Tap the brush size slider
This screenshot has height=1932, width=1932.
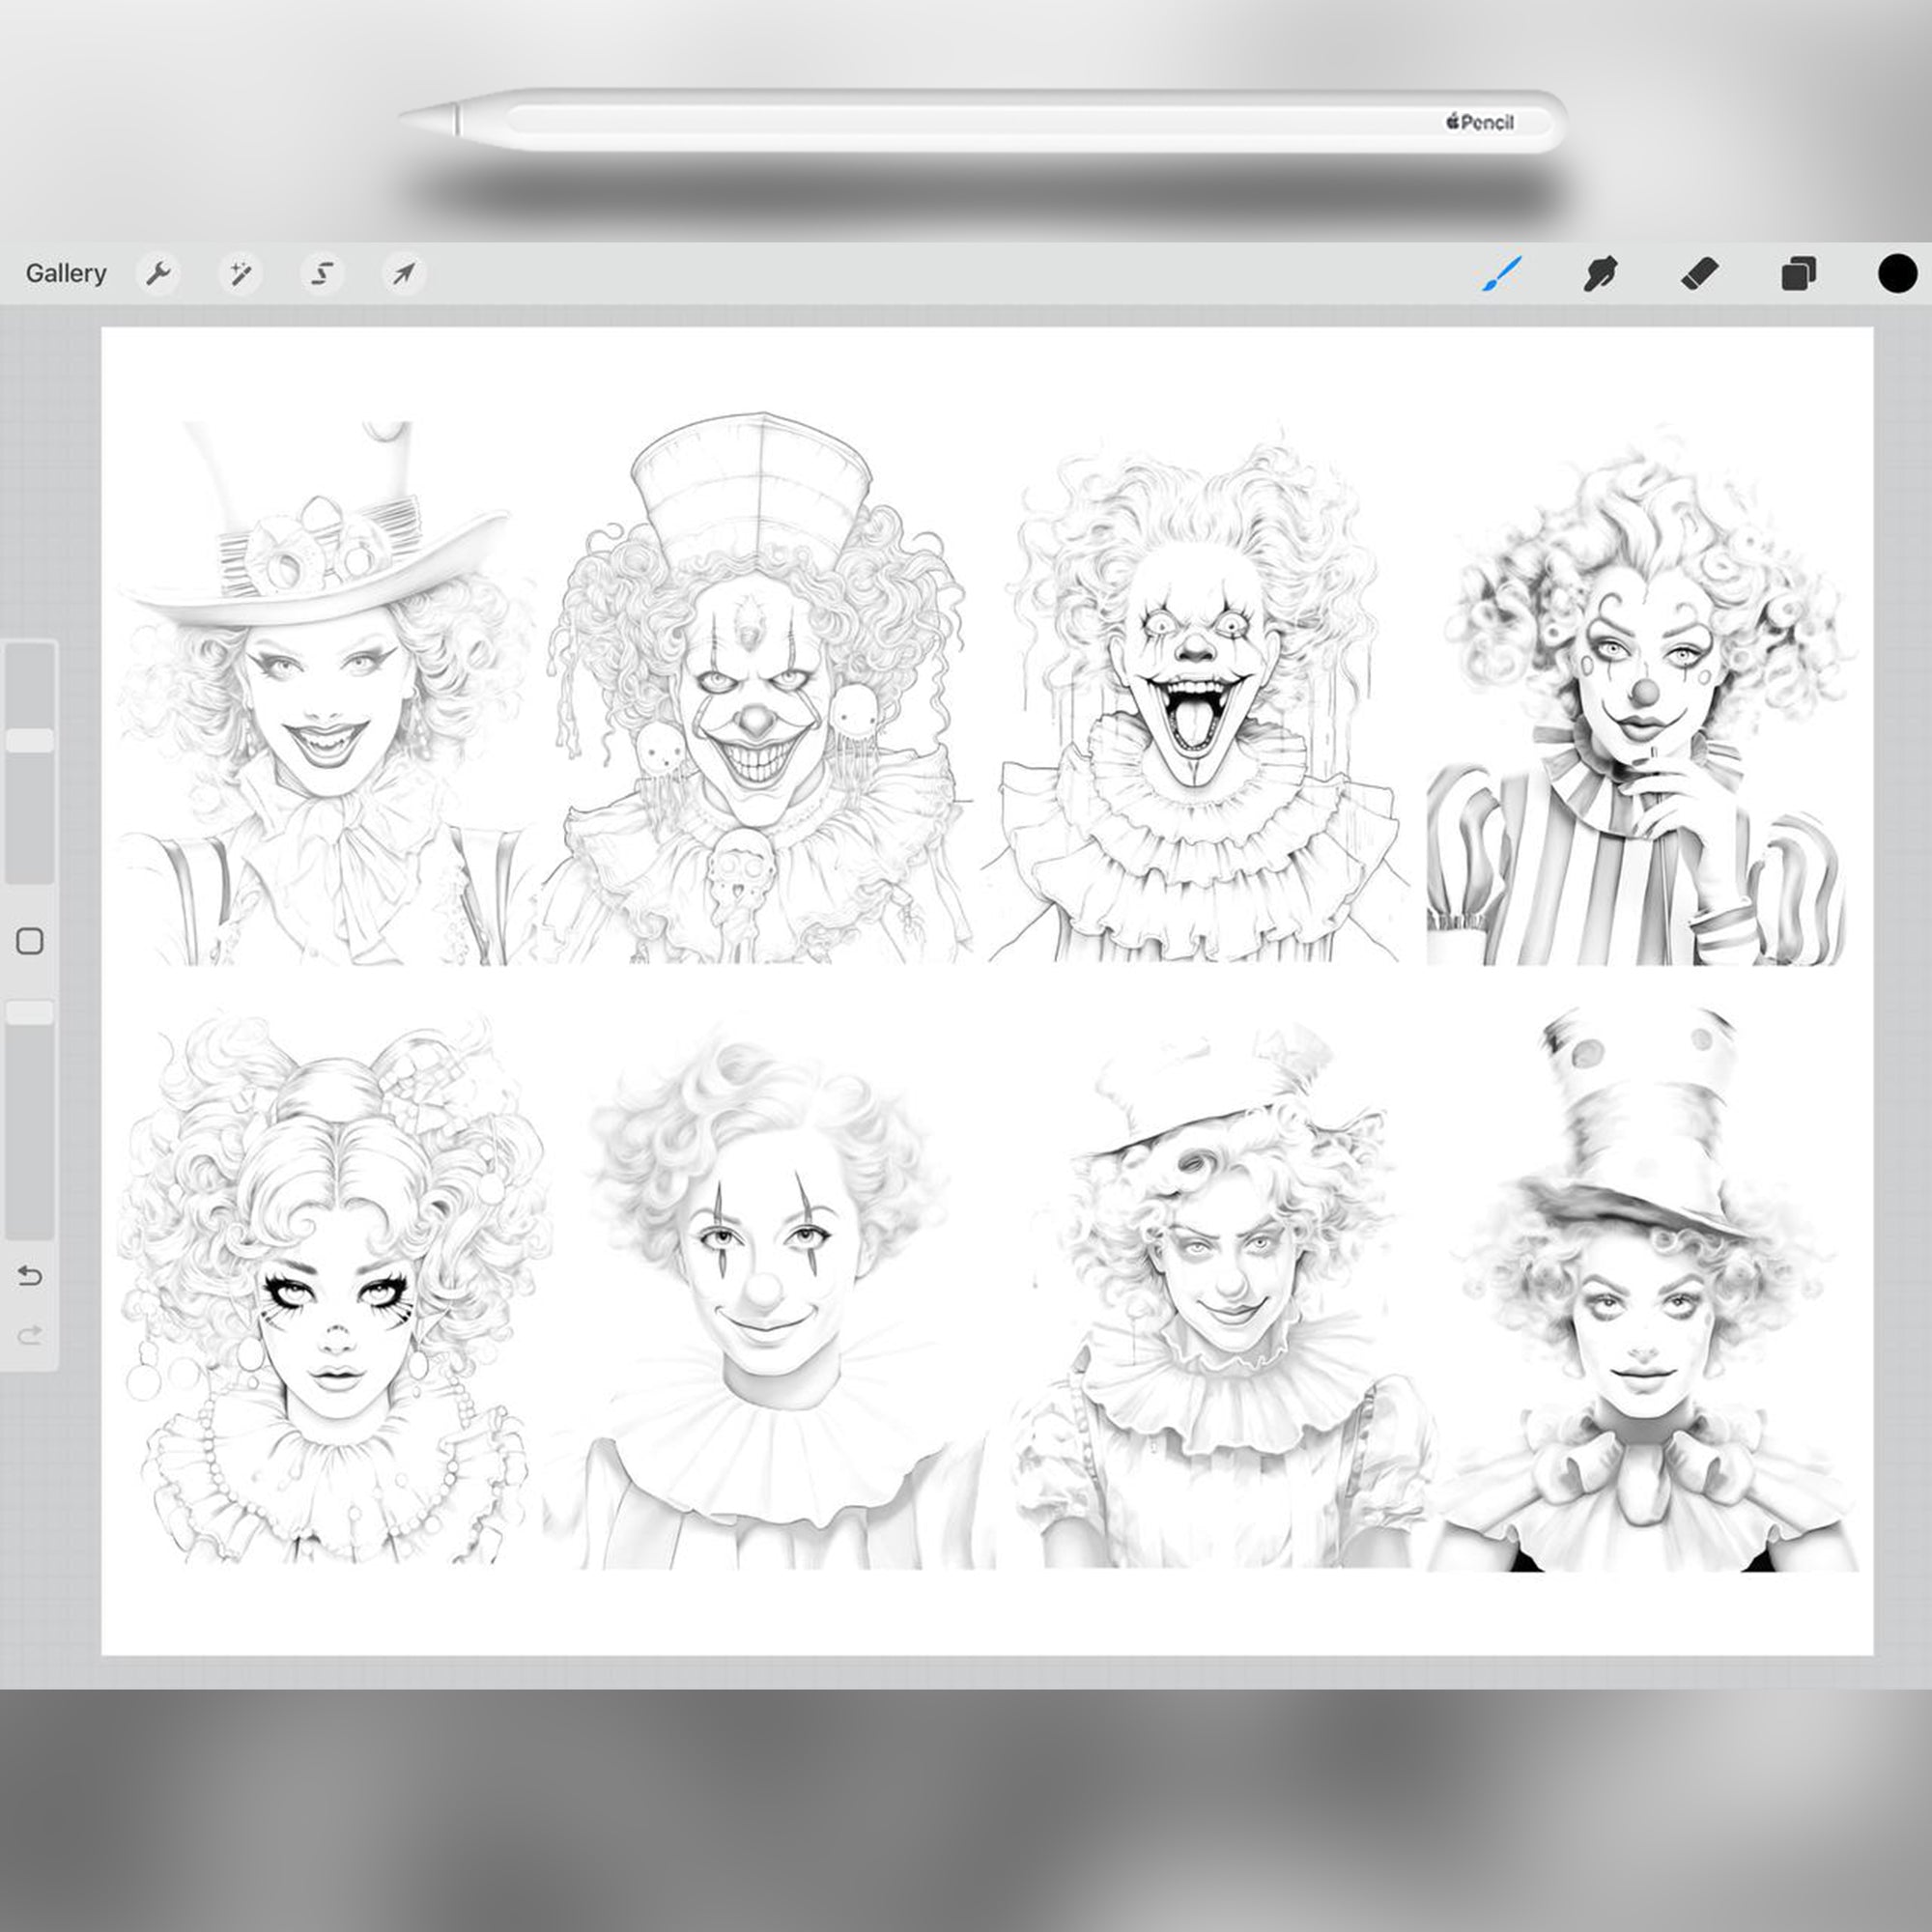pos(30,740)
